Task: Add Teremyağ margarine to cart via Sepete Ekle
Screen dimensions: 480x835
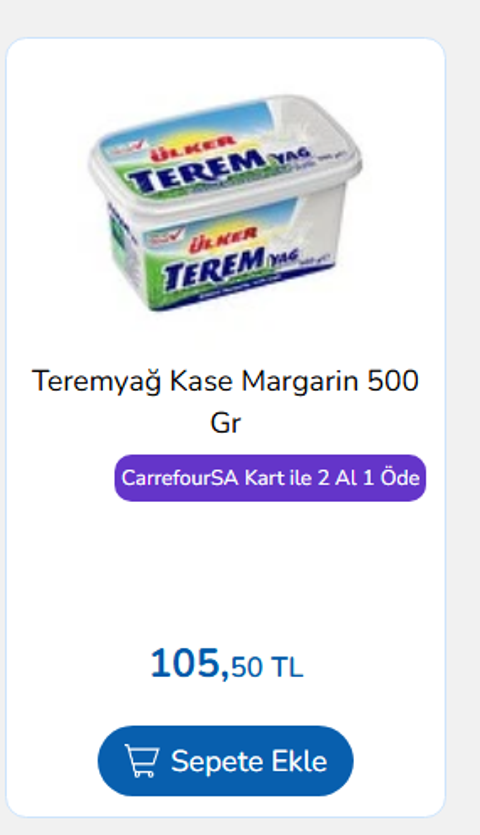Action: coord(225,760)
